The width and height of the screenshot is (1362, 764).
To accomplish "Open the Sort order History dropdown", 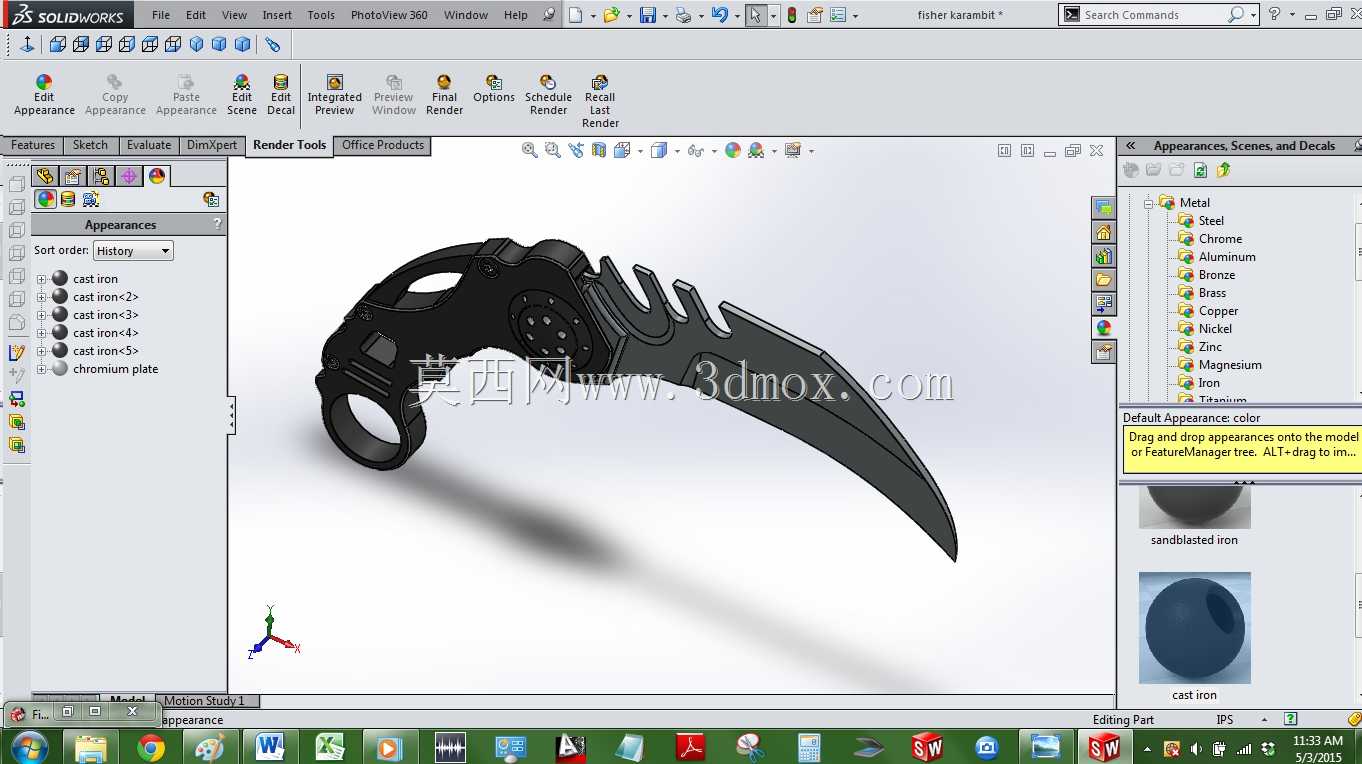I will [133, 251].
